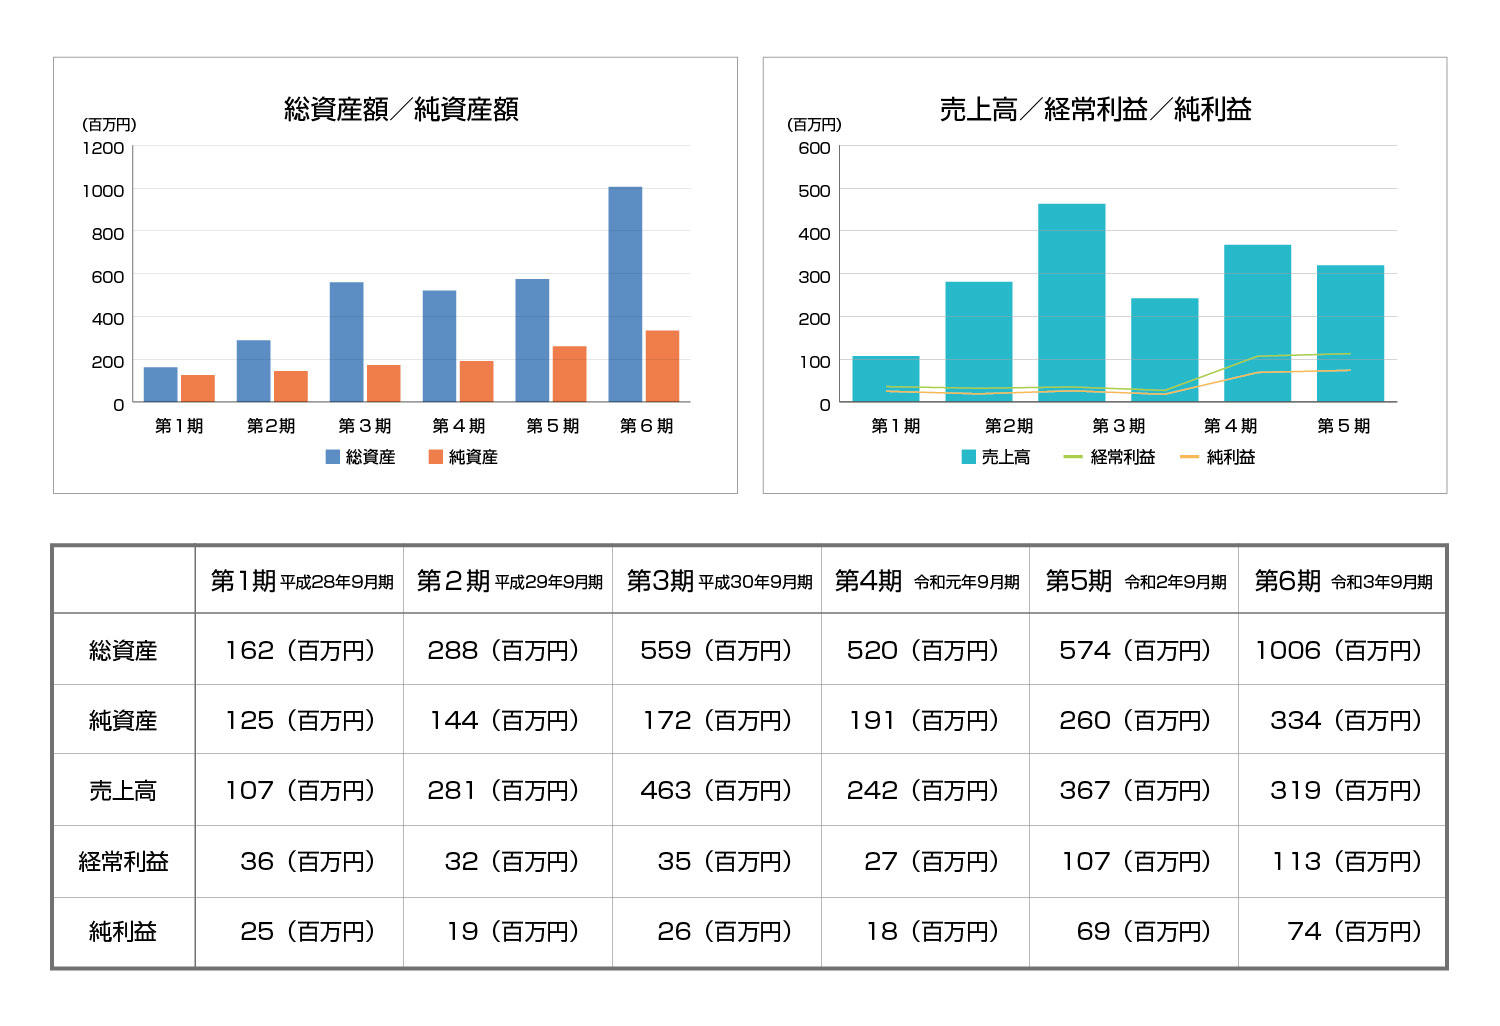This screenshot has height=1026, width=1500.
Task: Select cell 18 (百万円)
Action: 926,932
